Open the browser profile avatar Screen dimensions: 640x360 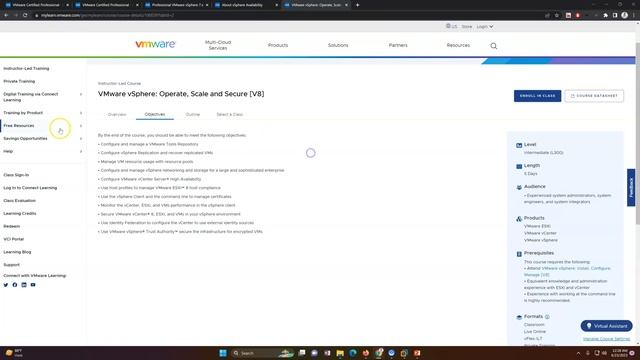coord(624,15)
